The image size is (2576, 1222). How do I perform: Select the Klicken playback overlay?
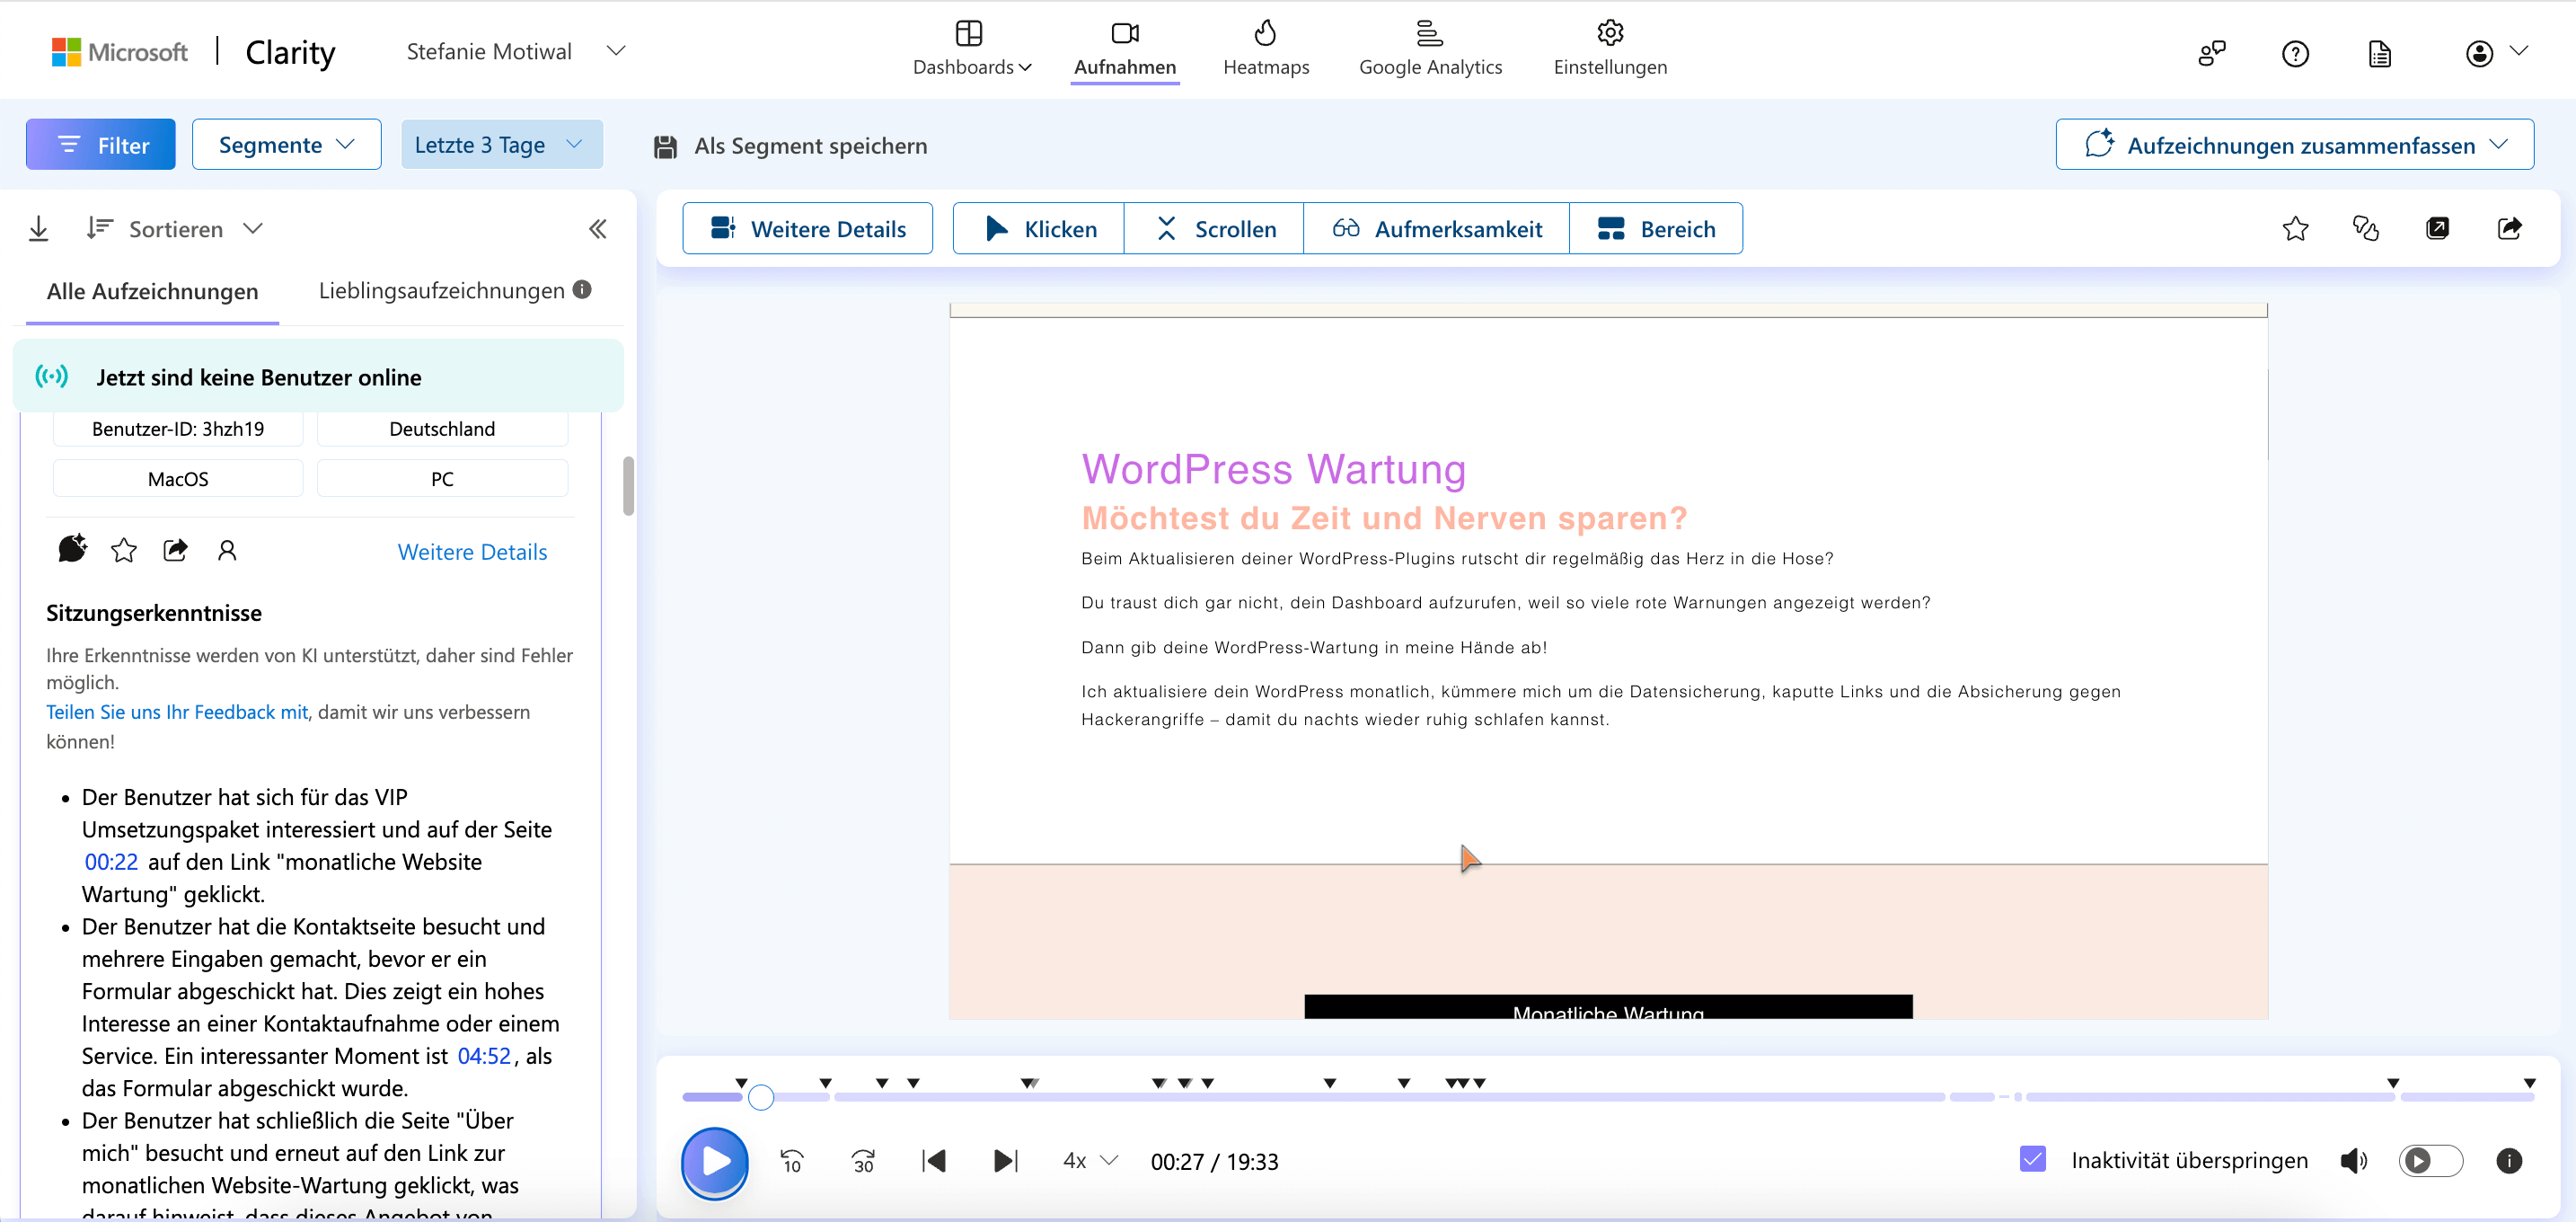[x=1037, y=228]
